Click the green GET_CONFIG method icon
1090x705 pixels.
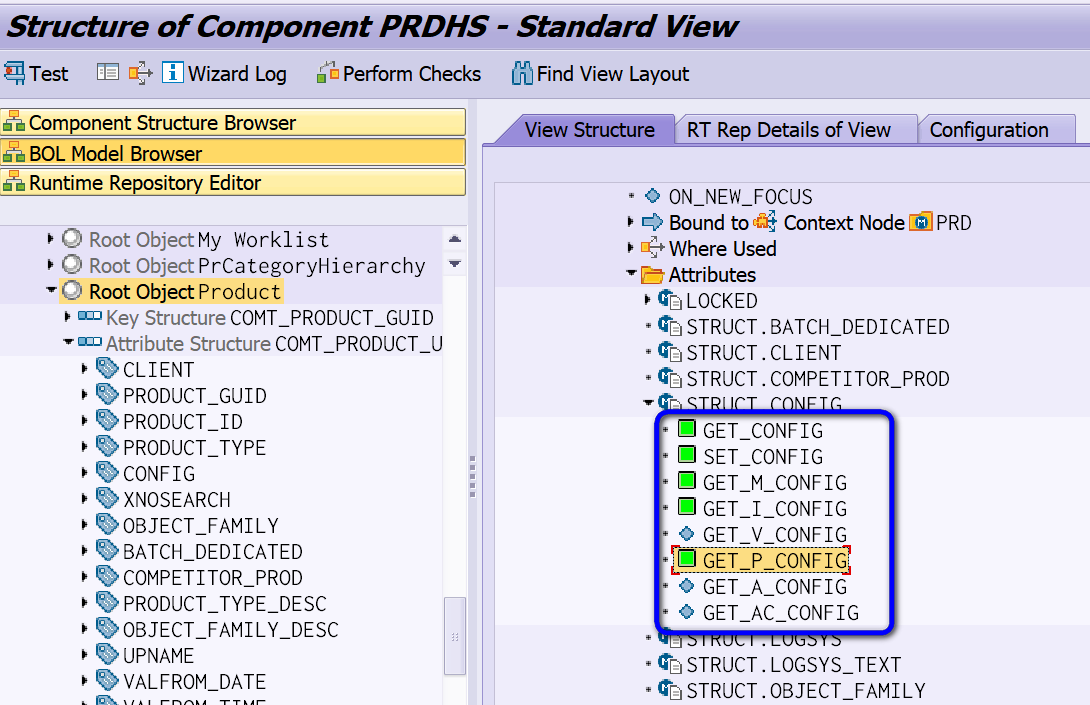(687, 429)
